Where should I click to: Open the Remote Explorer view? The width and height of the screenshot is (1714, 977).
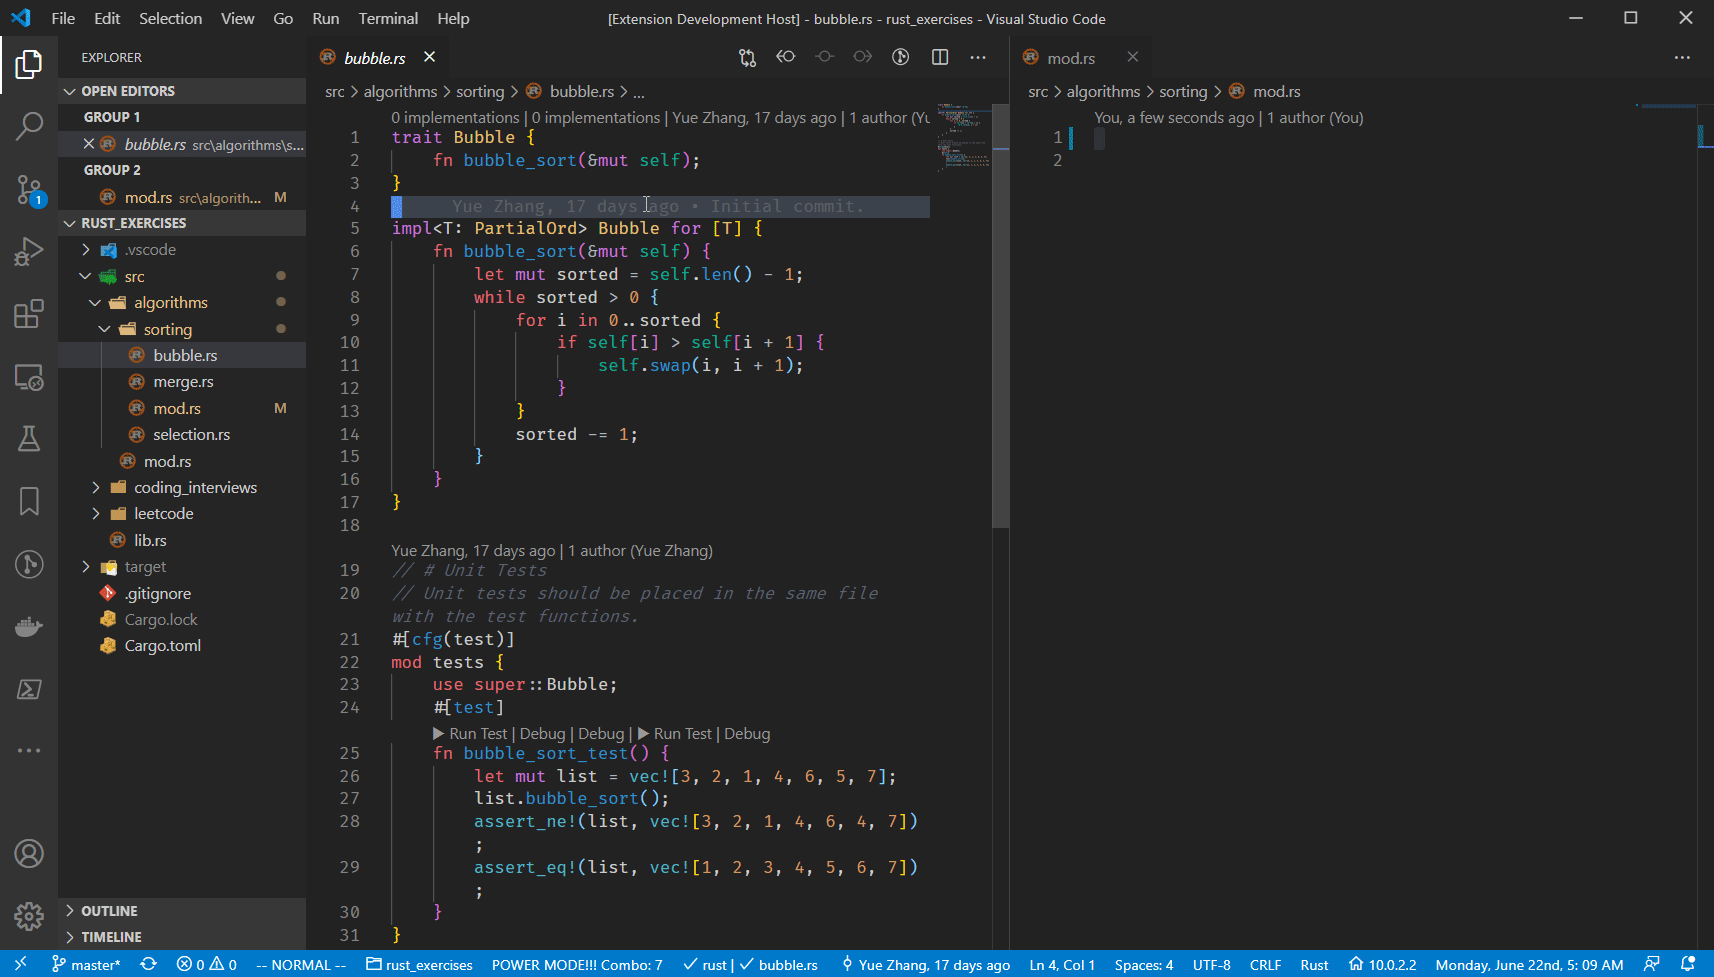click(29, 377)
